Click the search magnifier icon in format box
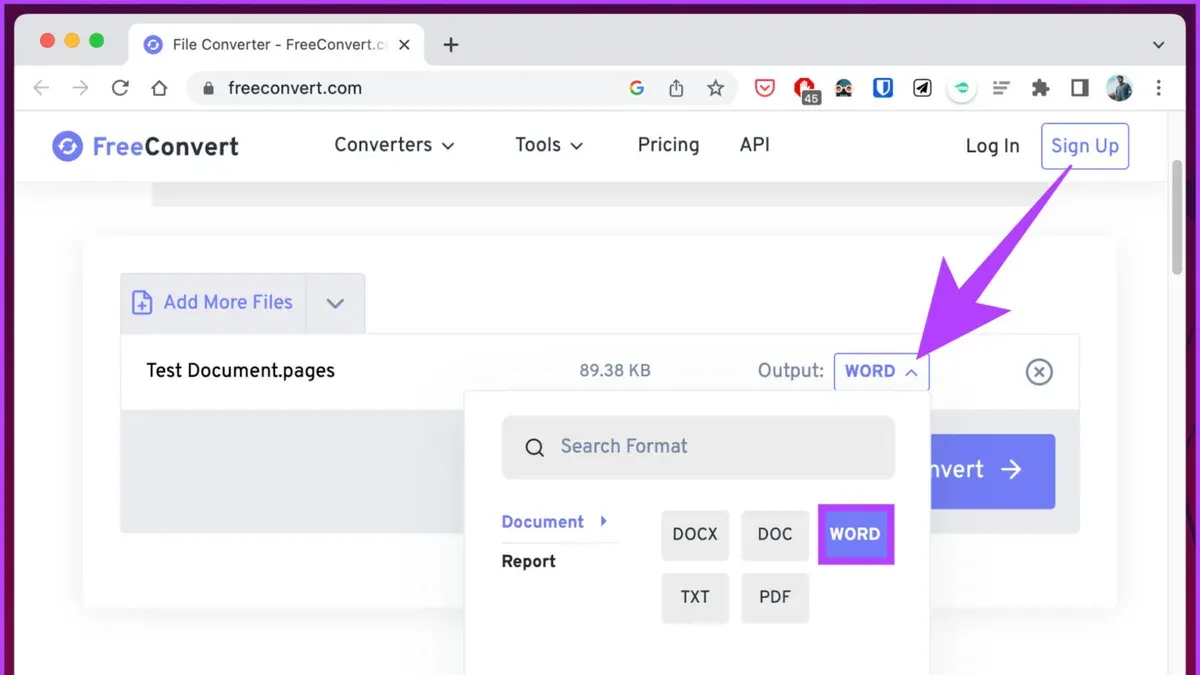1200x675 pixels. [x=535, y=447]
